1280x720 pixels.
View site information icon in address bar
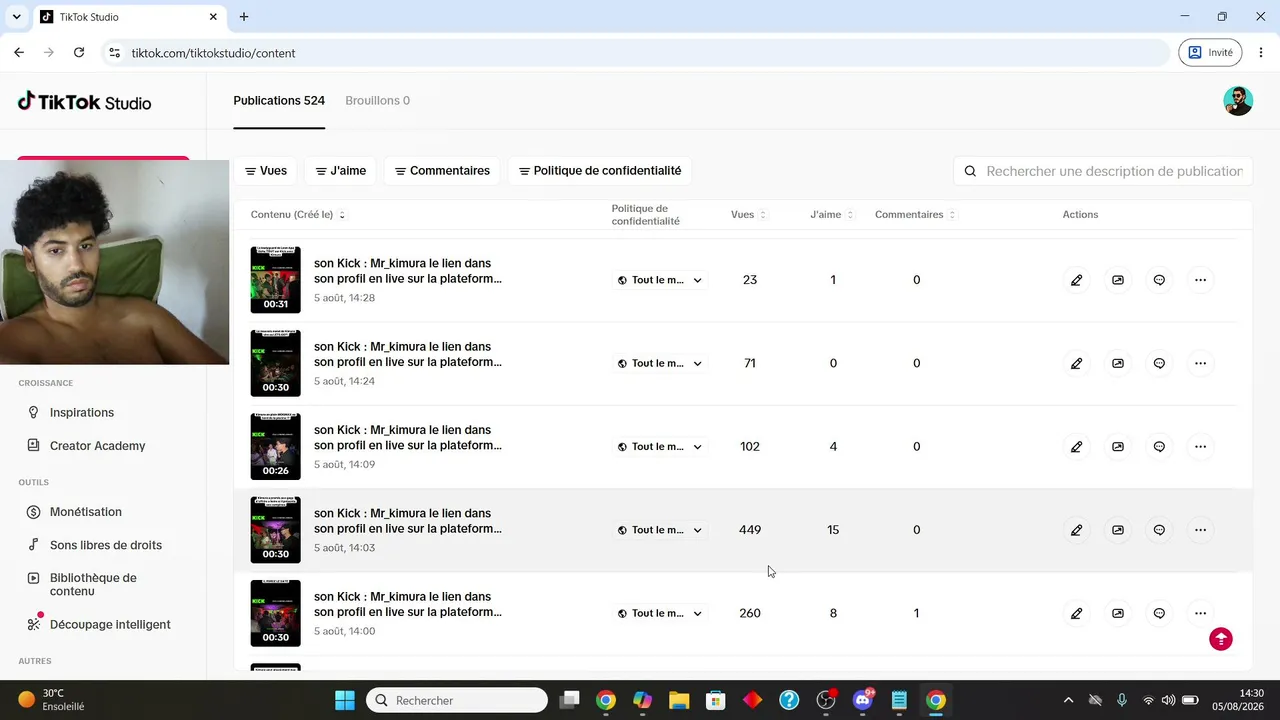[x=115, y=53]
